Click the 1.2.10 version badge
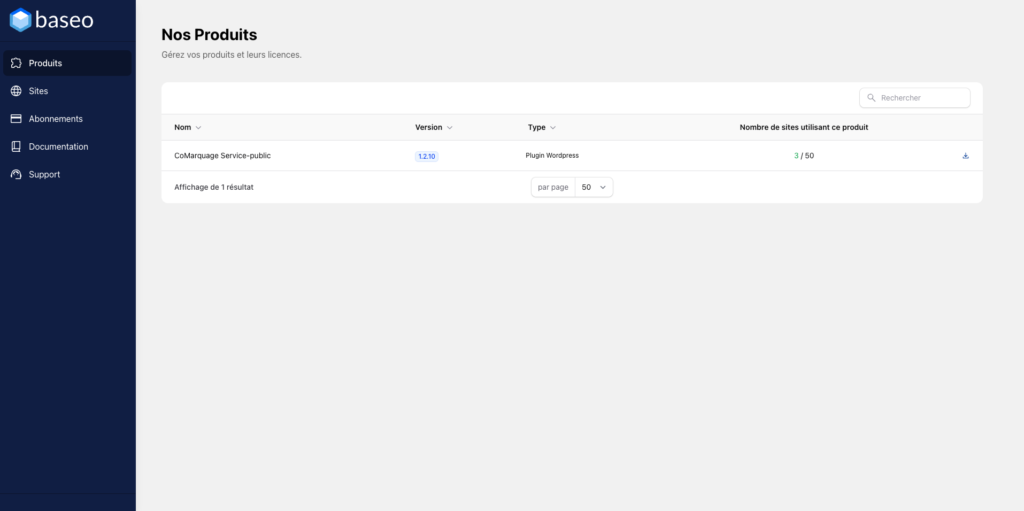1024x511 pixels. [427, 157]
